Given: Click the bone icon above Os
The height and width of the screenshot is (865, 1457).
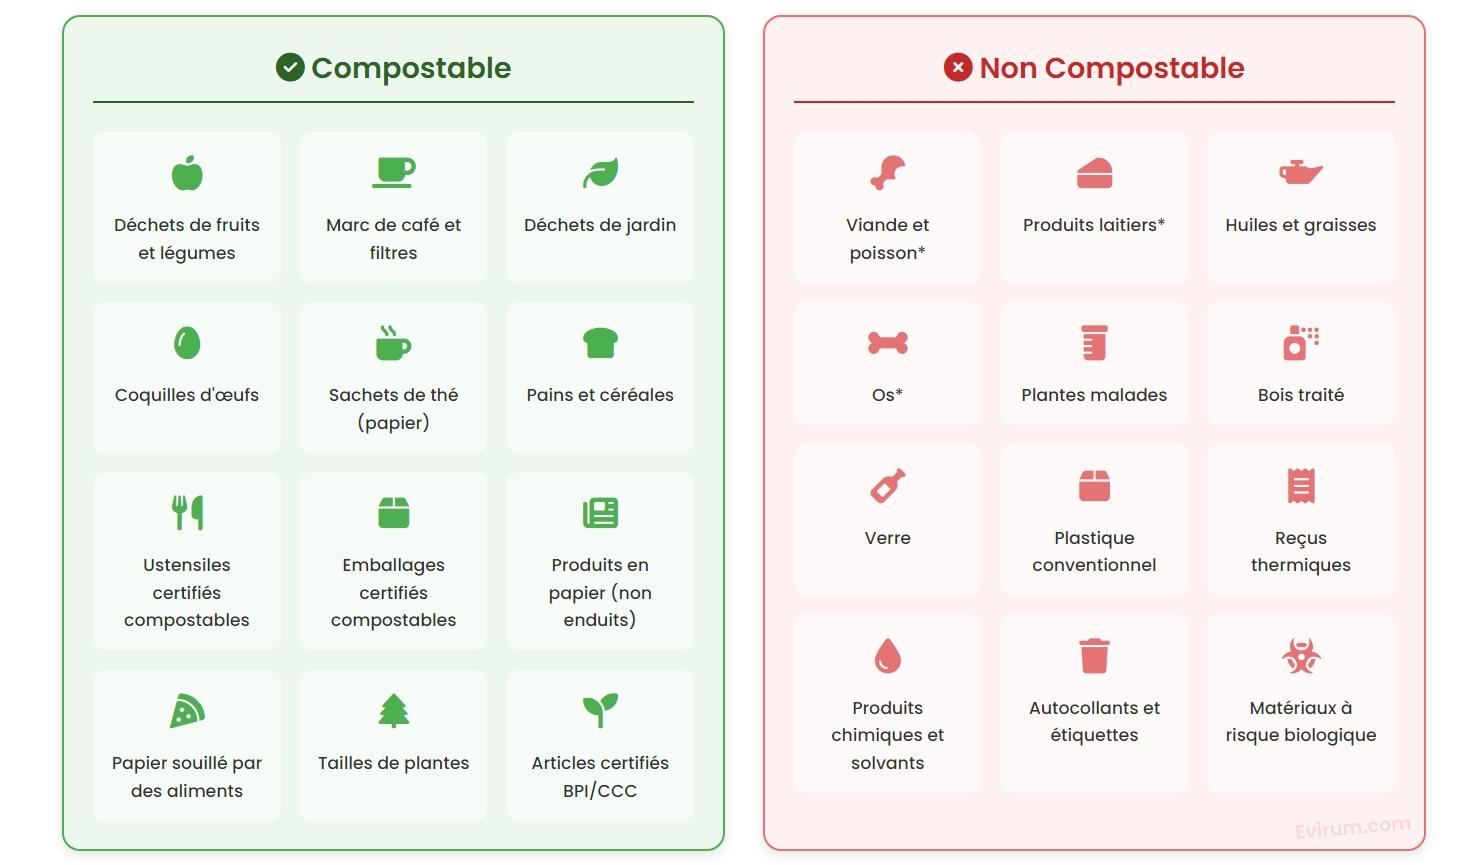Looking at the screenshot, I should [x=887, y=343].
